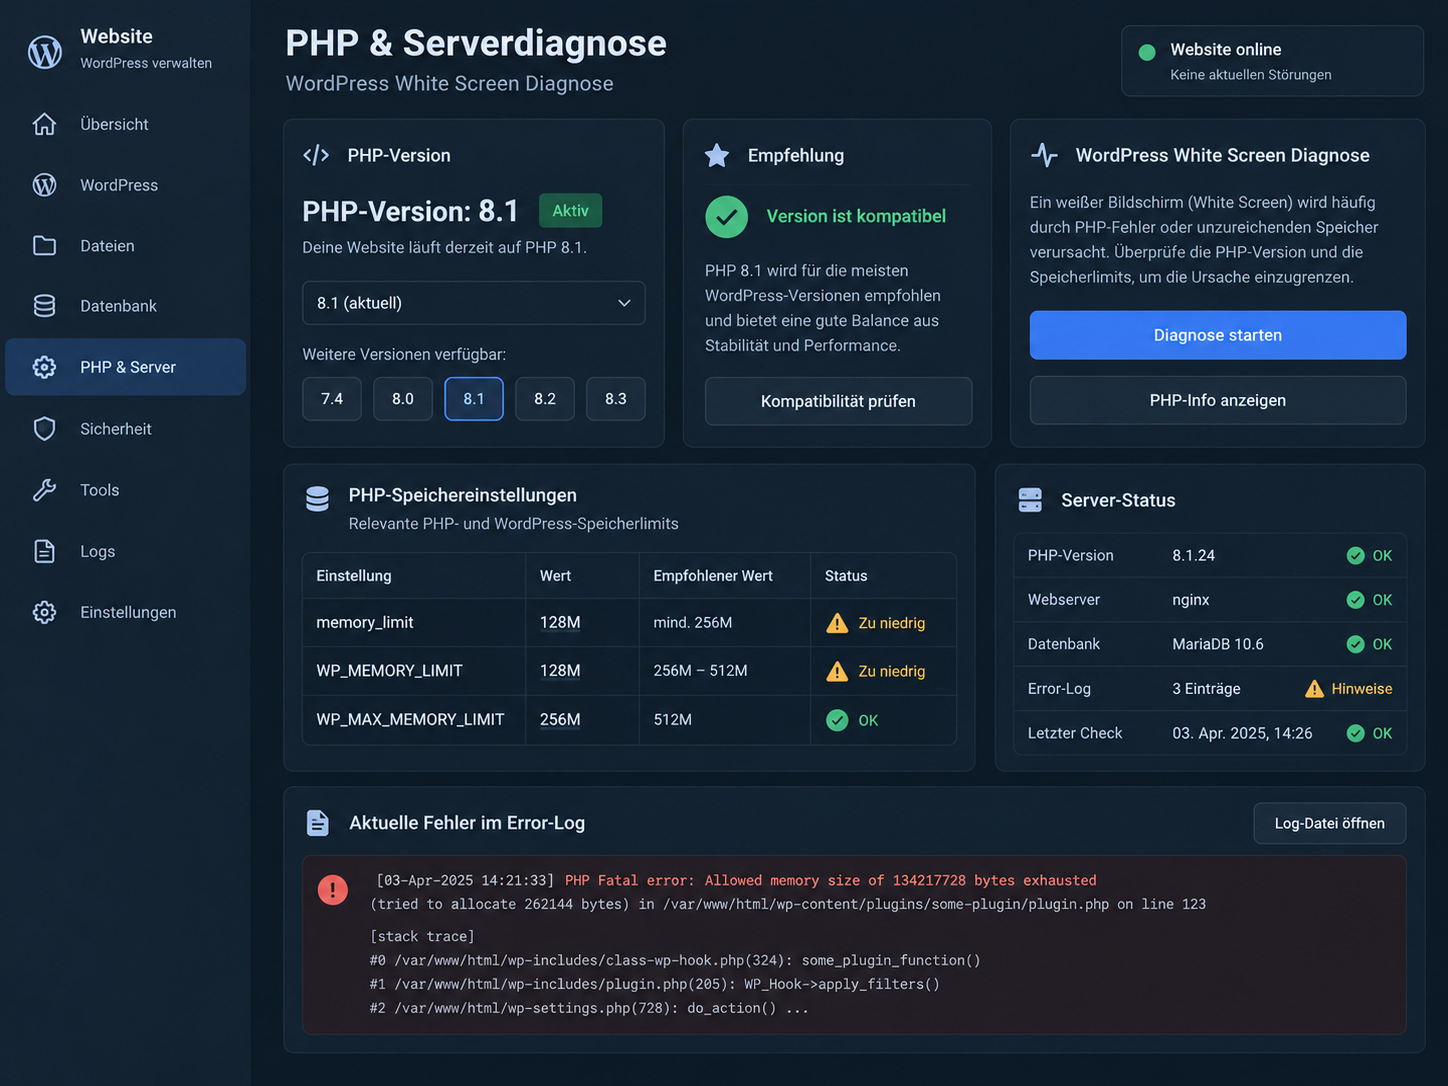The image size is (1448, 1086).
Task: Click the WordPress icon in sidebar menu
Action: 44,185
